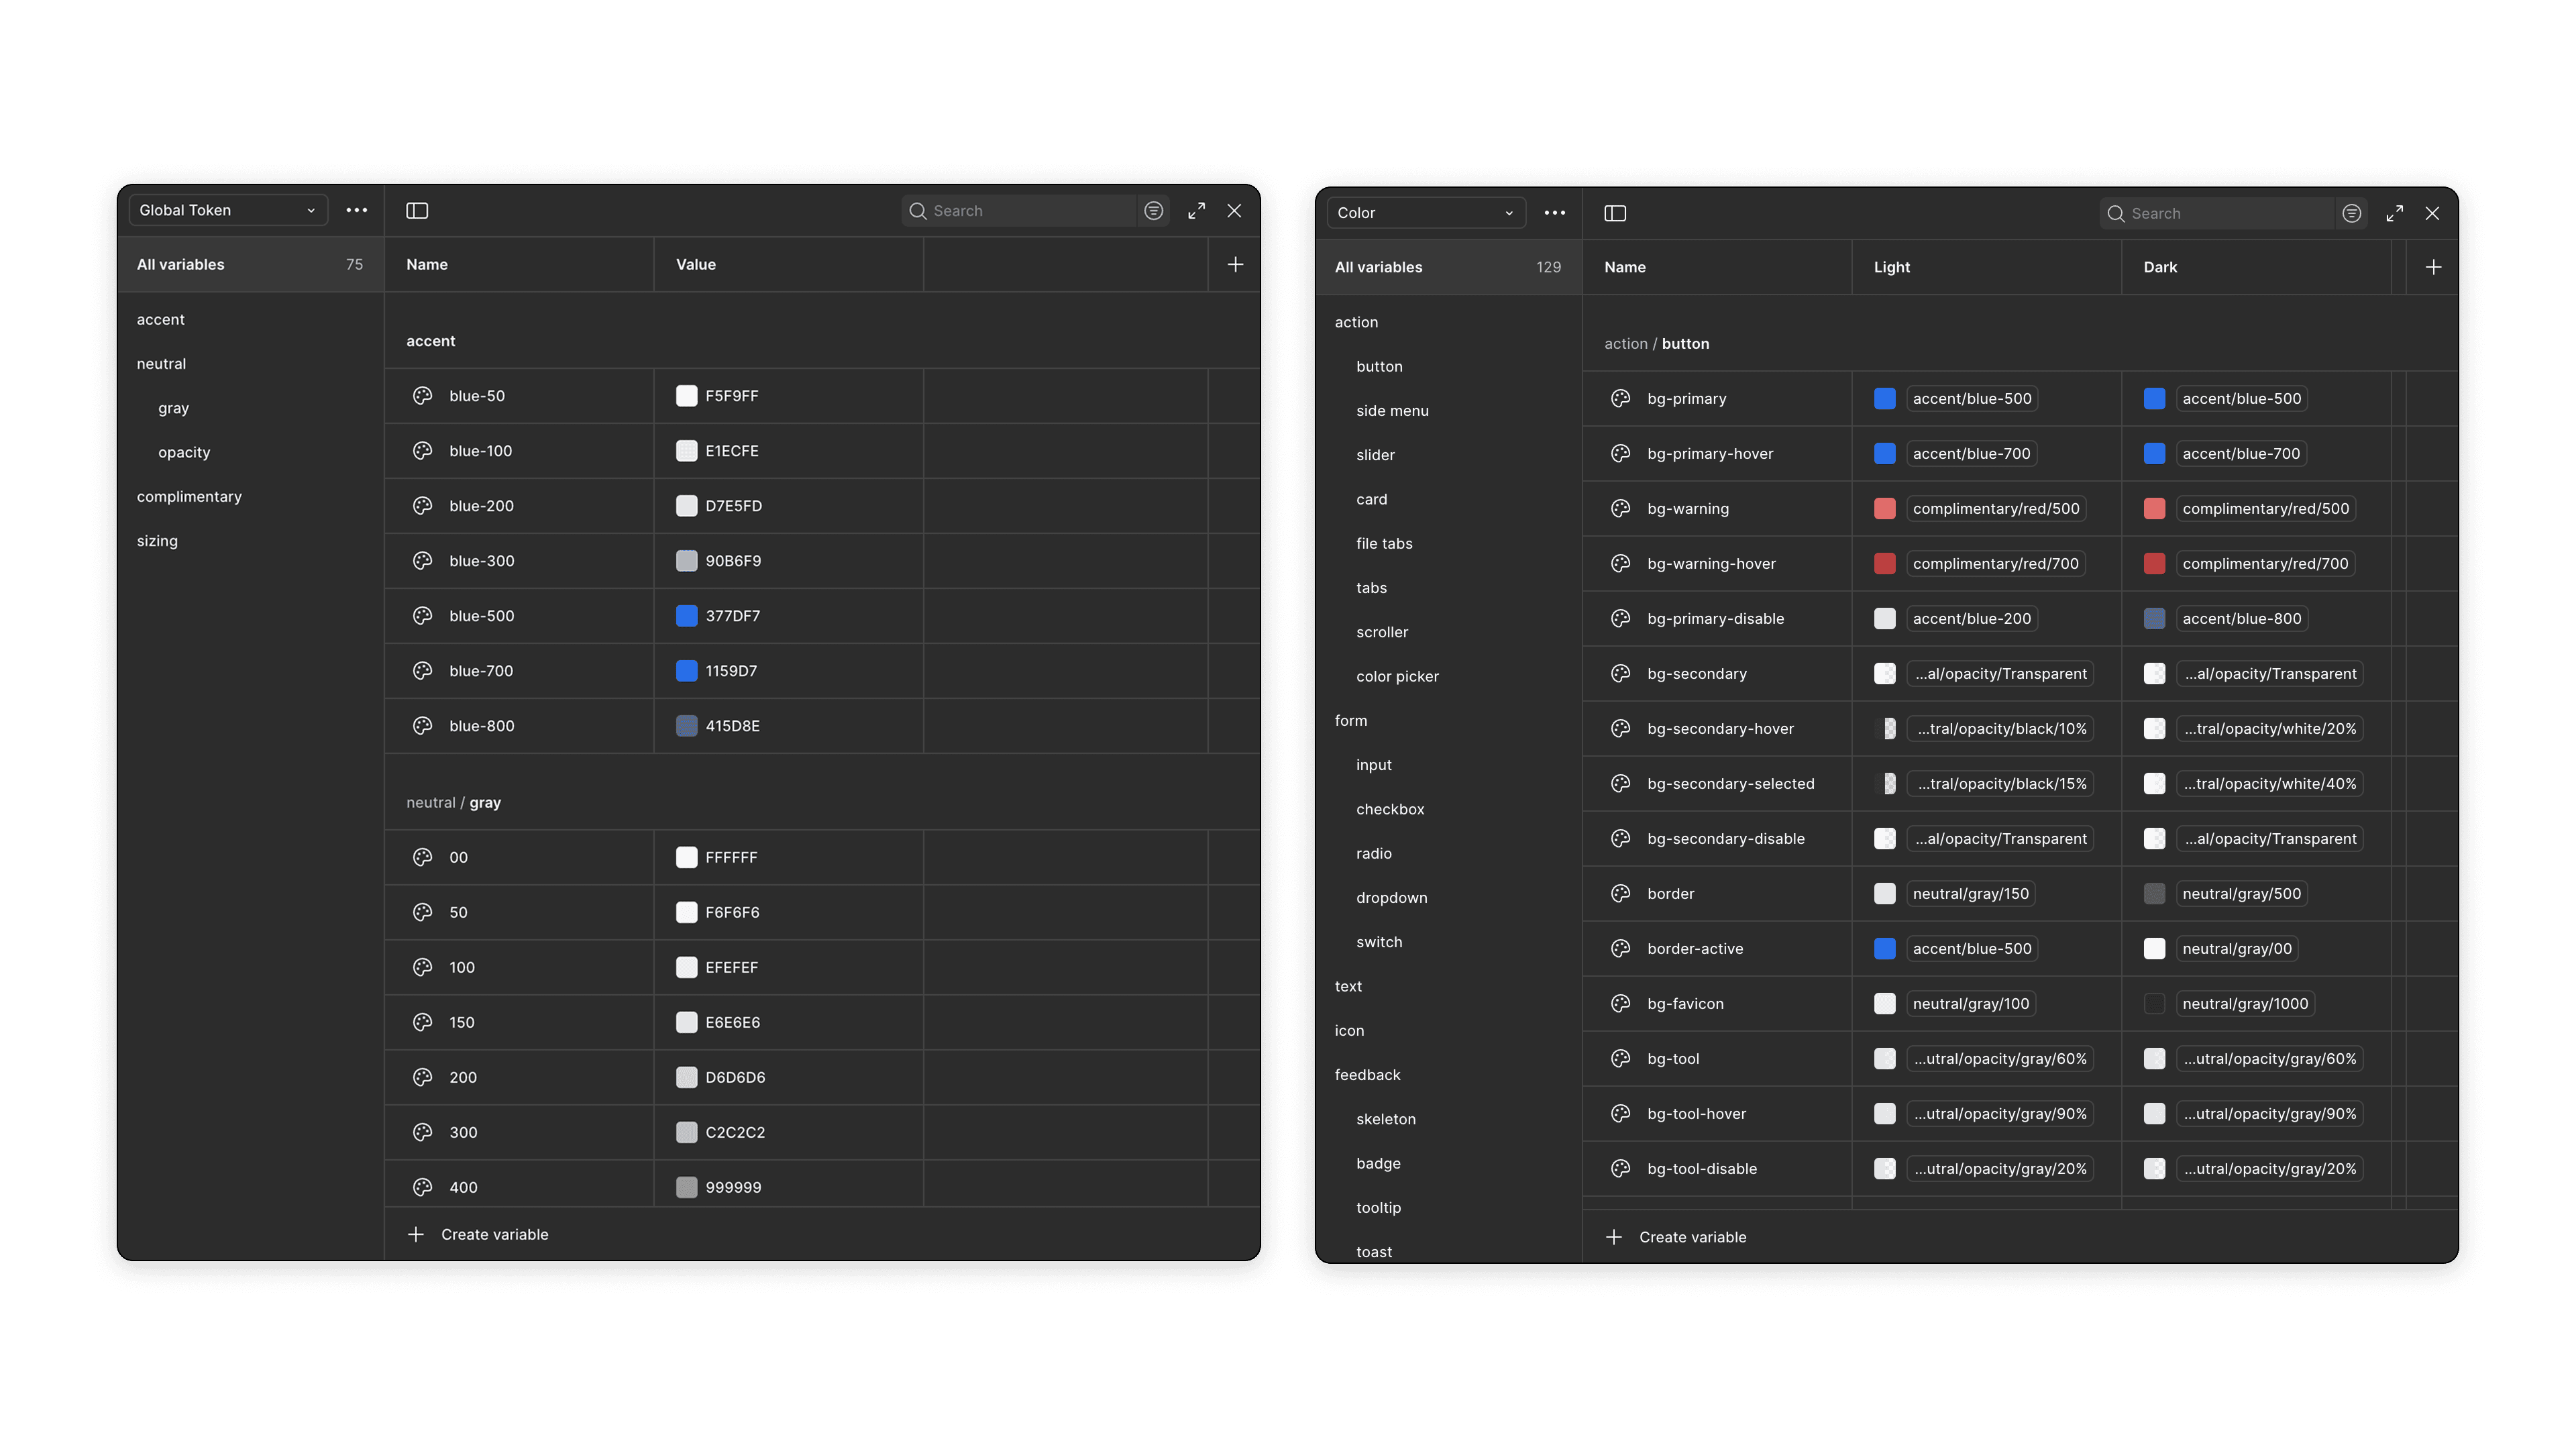Select the action group in Color sidebar
Viewport: 2576px width, 1449px height.
click(1356, 322)
